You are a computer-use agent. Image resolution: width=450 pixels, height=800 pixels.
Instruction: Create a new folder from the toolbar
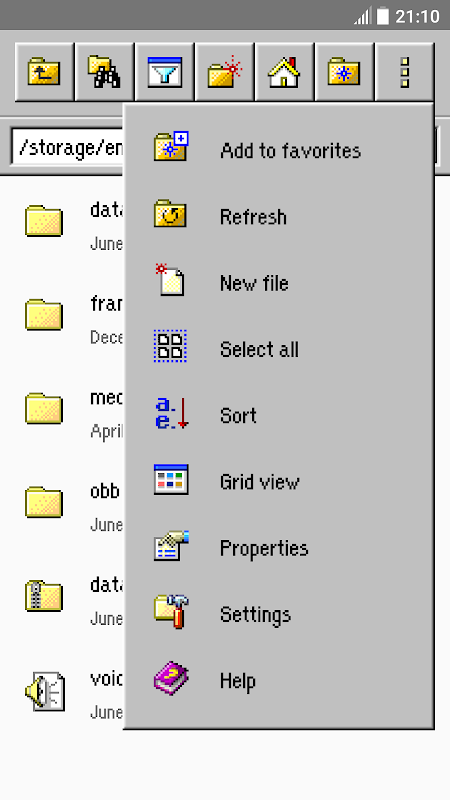coord(224,72)
